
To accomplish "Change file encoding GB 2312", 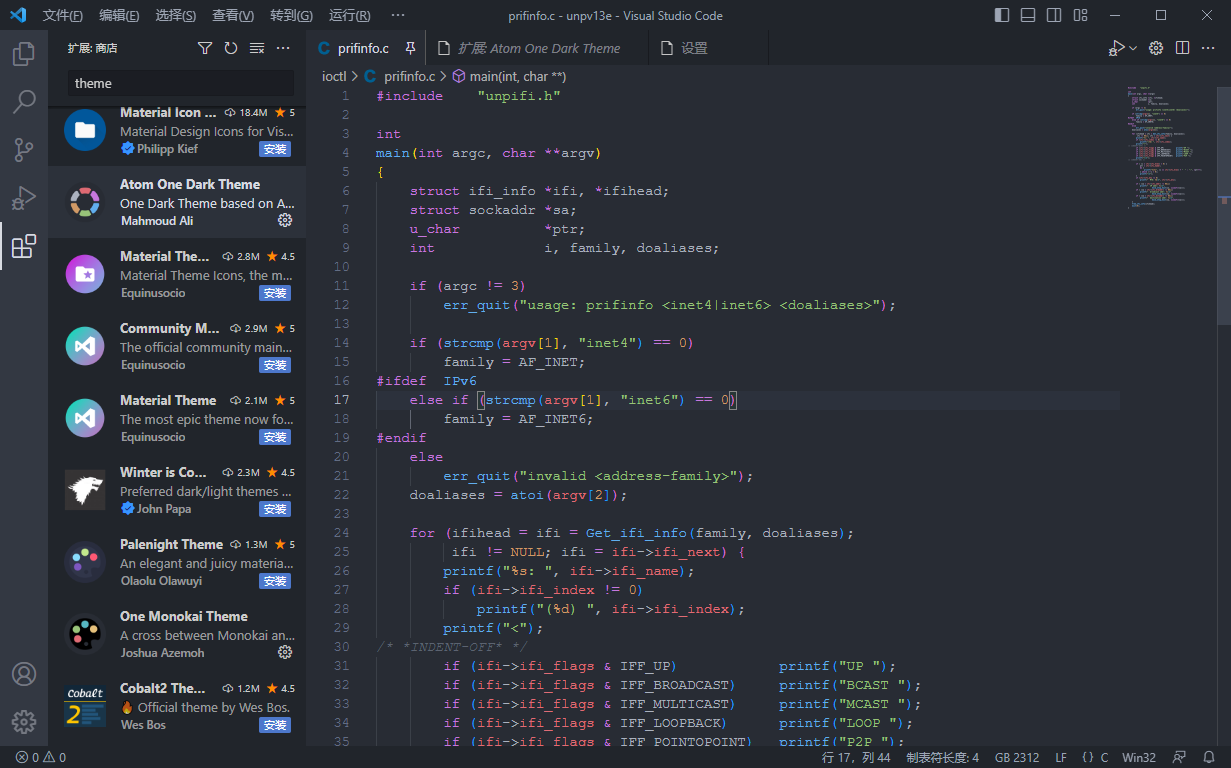I will [1017, 757].
